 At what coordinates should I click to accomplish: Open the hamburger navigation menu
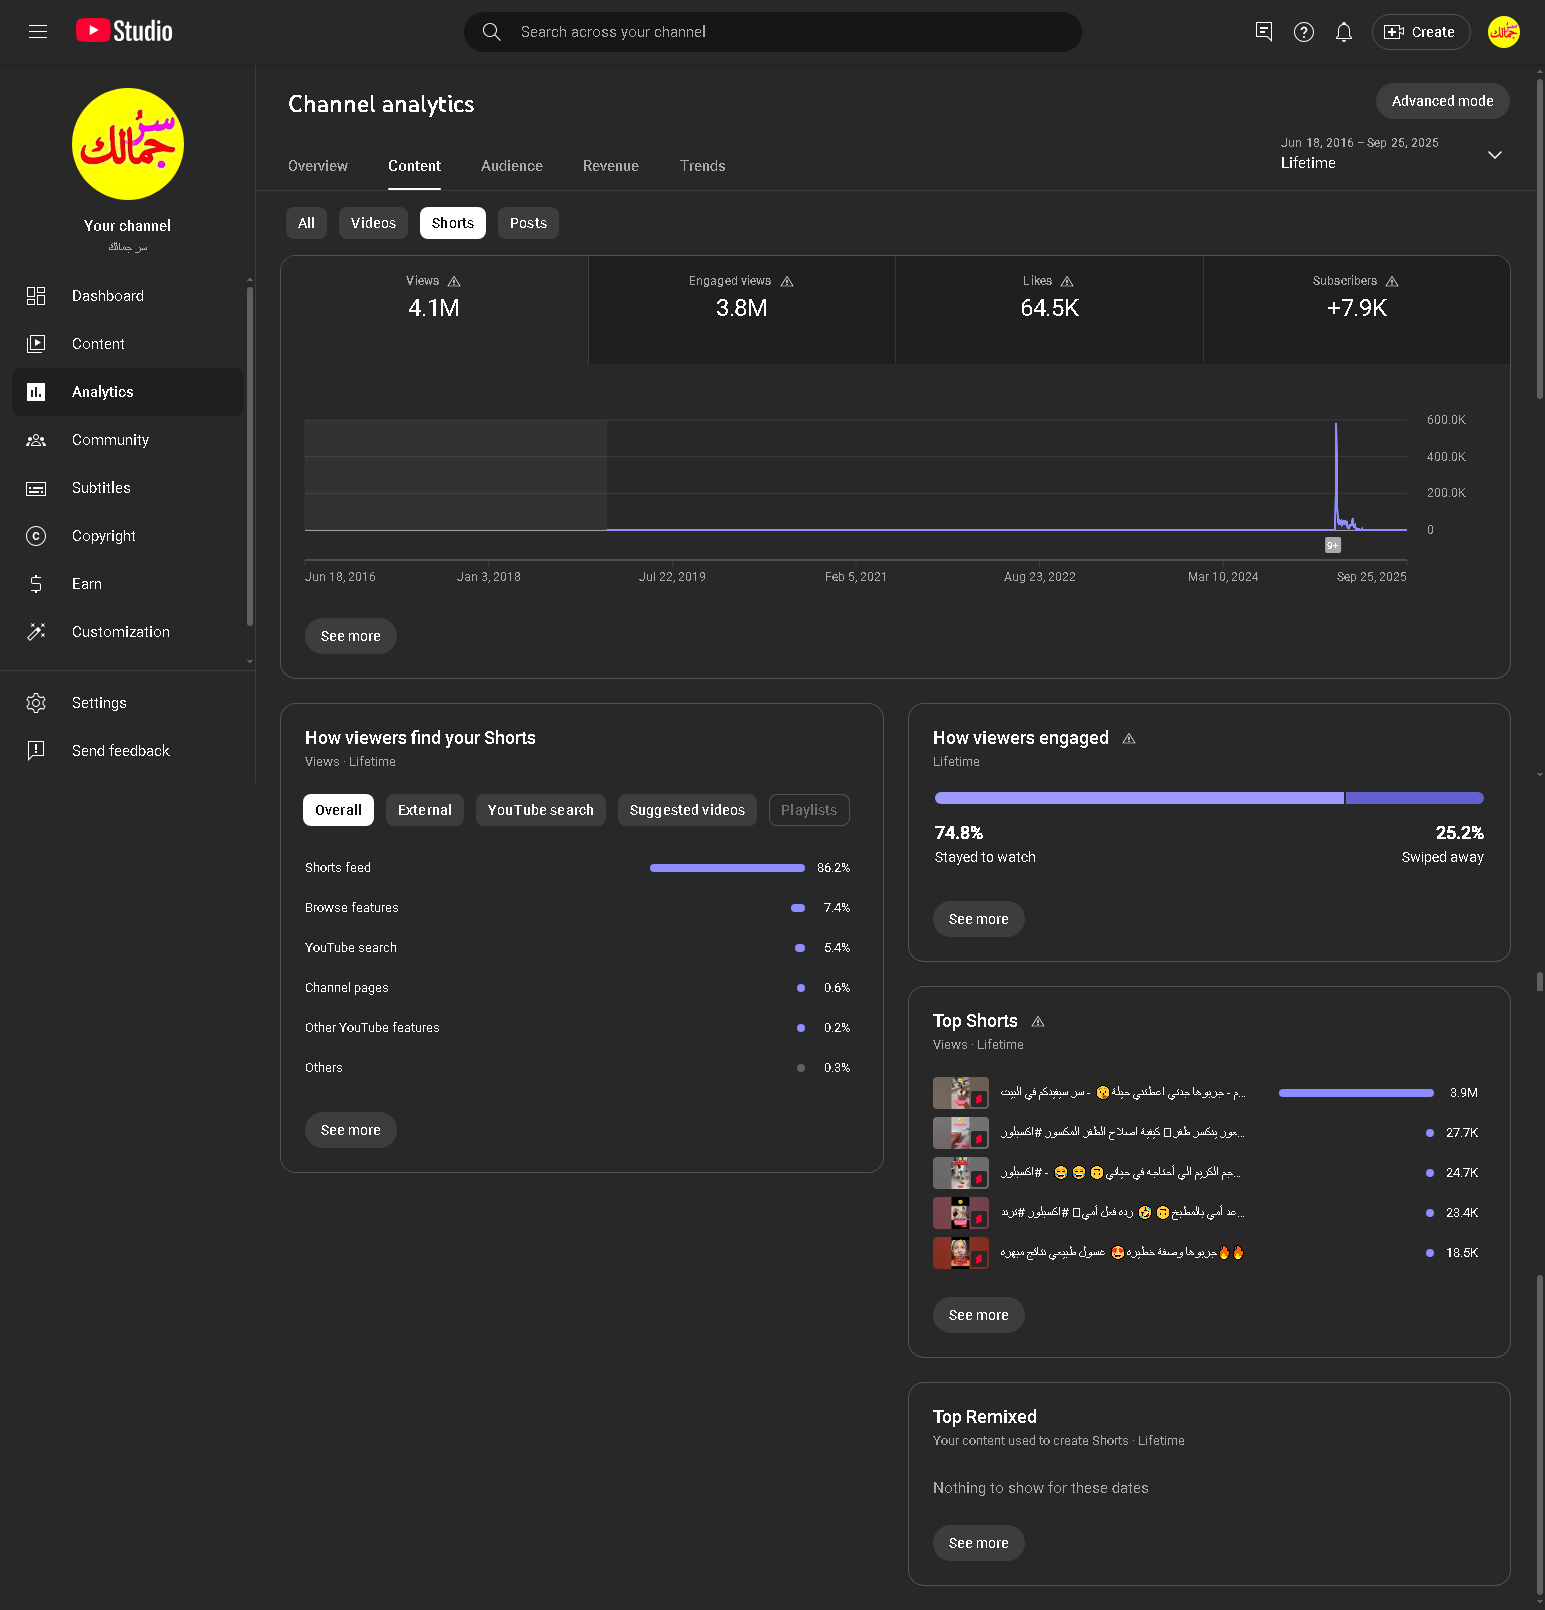pos(38,32)
